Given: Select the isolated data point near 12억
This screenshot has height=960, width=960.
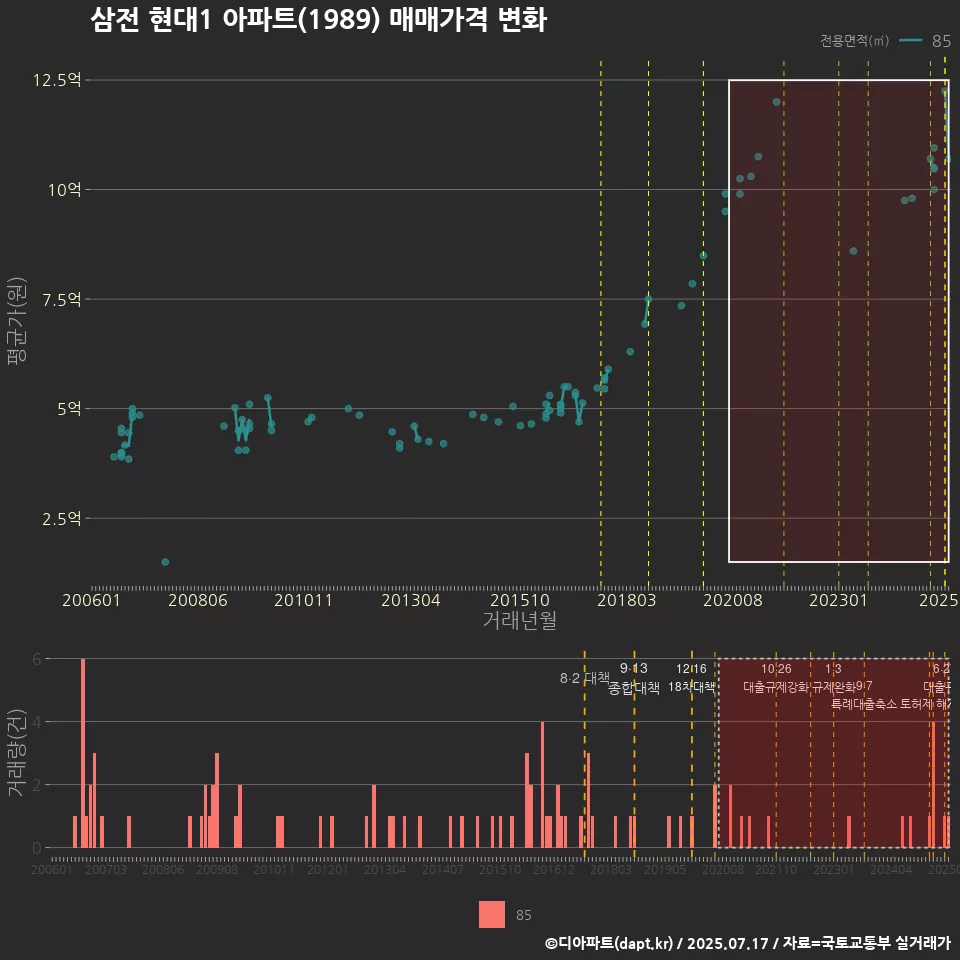Looking at the screenshot, I should click(x=776, y=102).
